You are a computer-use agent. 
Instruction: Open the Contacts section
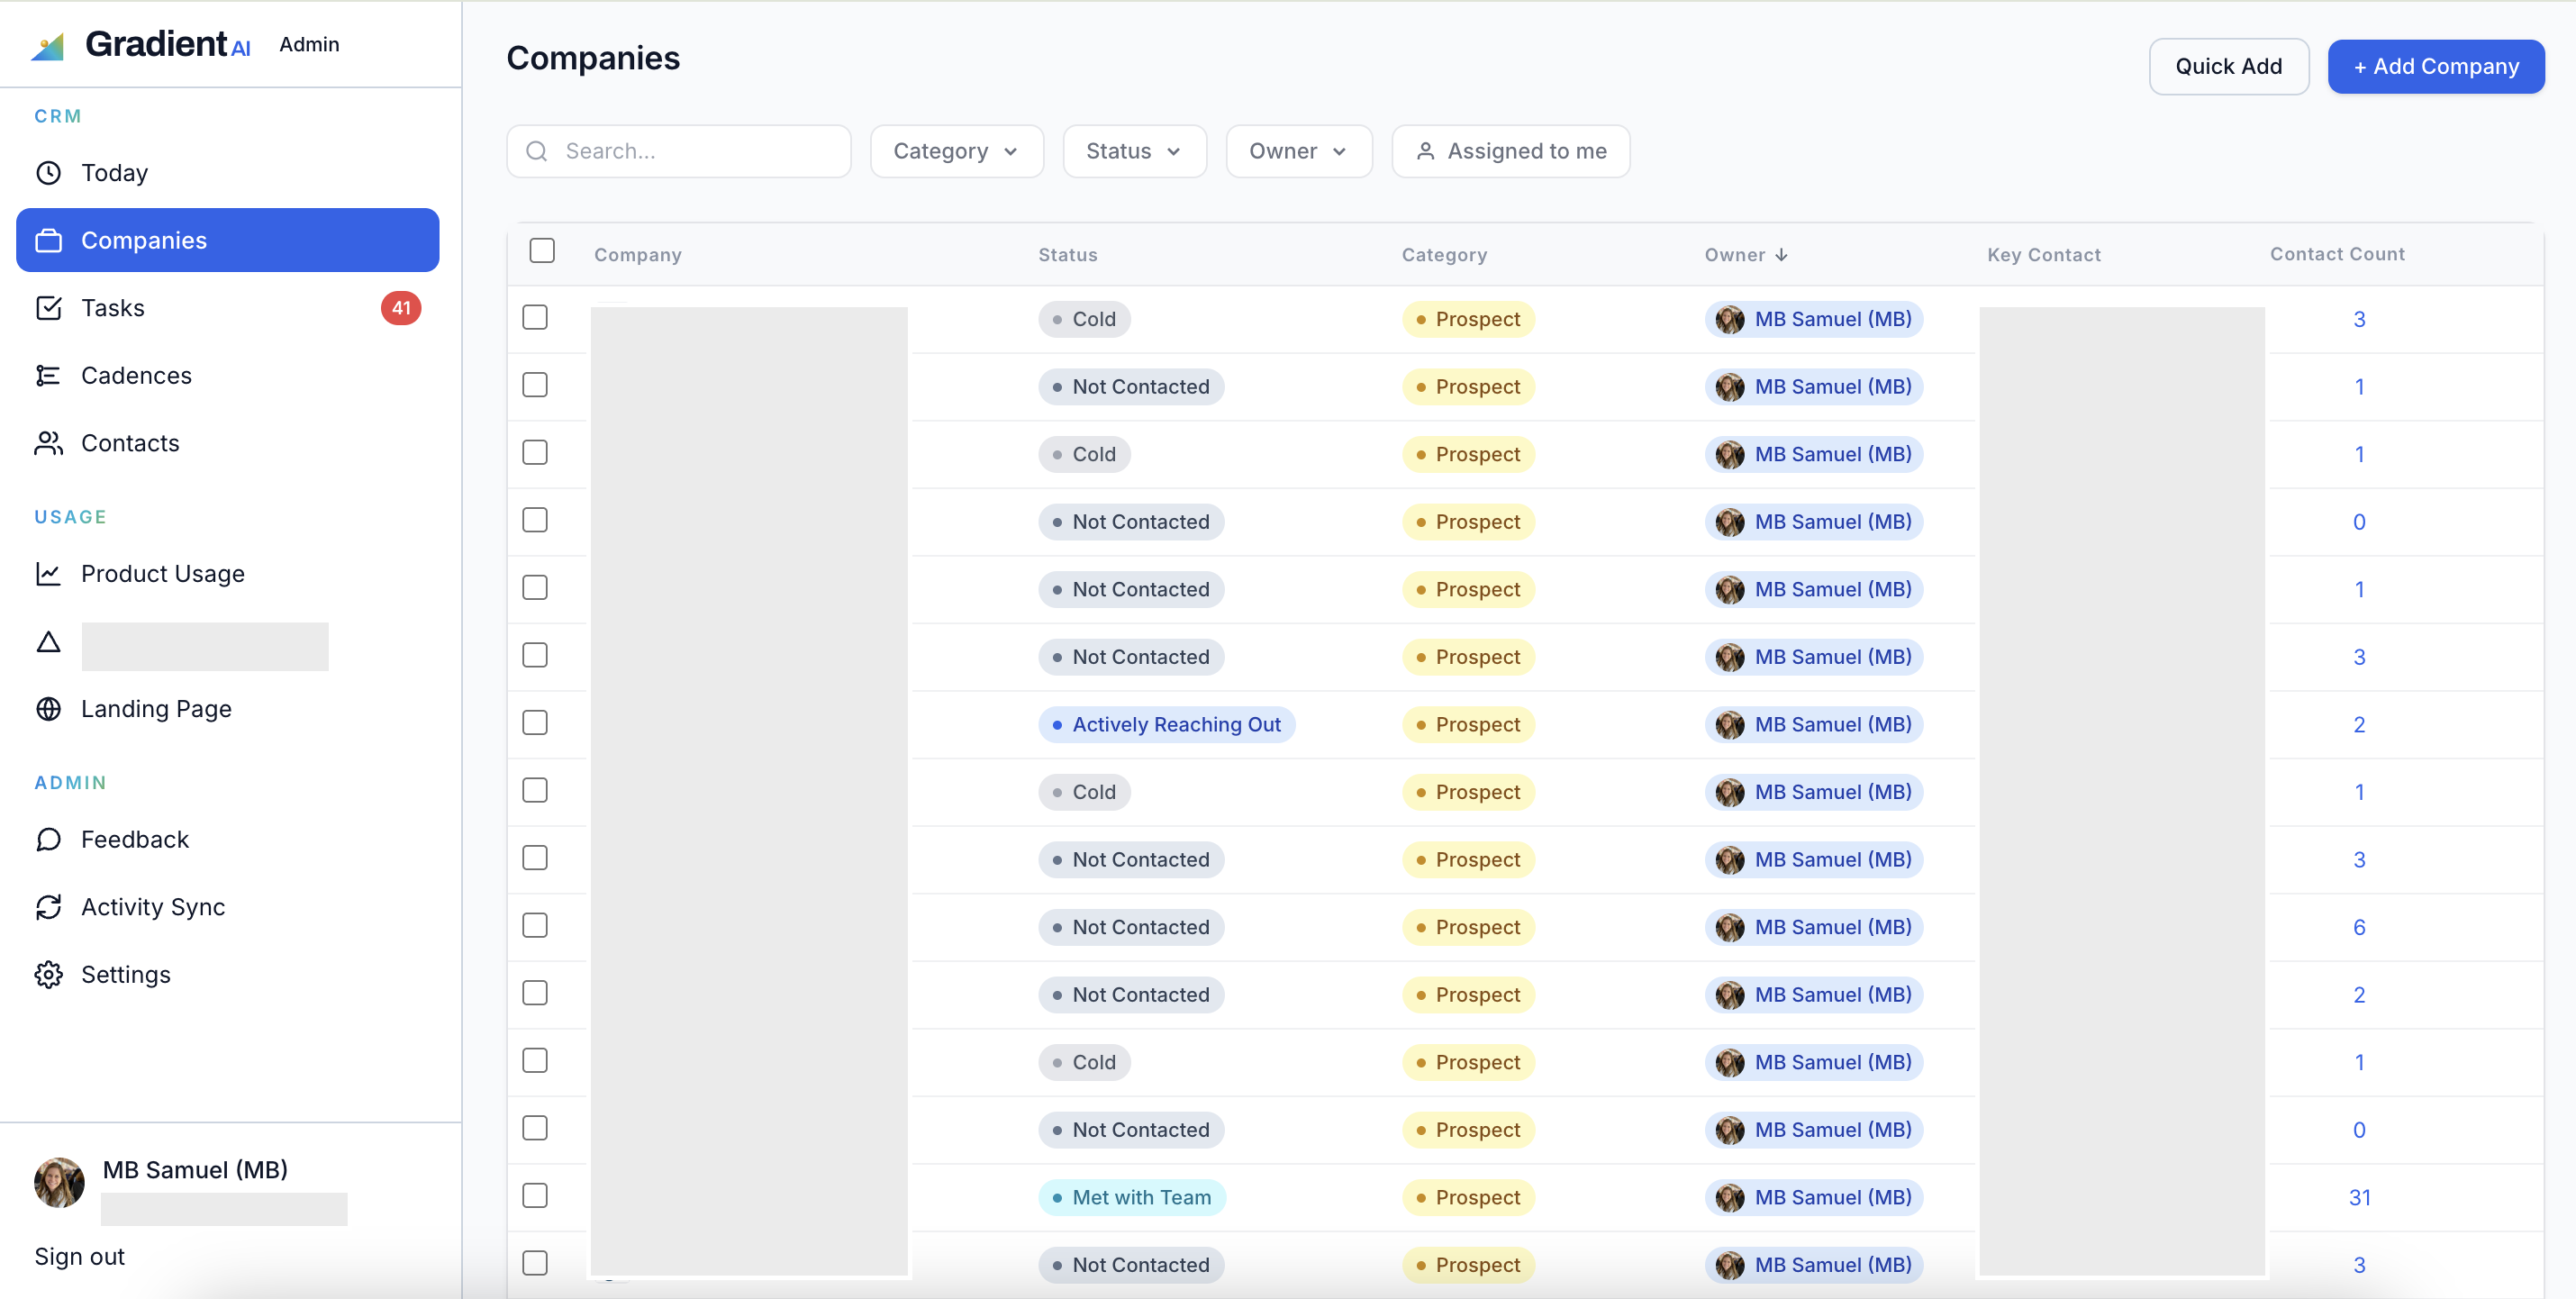(x=227, y=443)
